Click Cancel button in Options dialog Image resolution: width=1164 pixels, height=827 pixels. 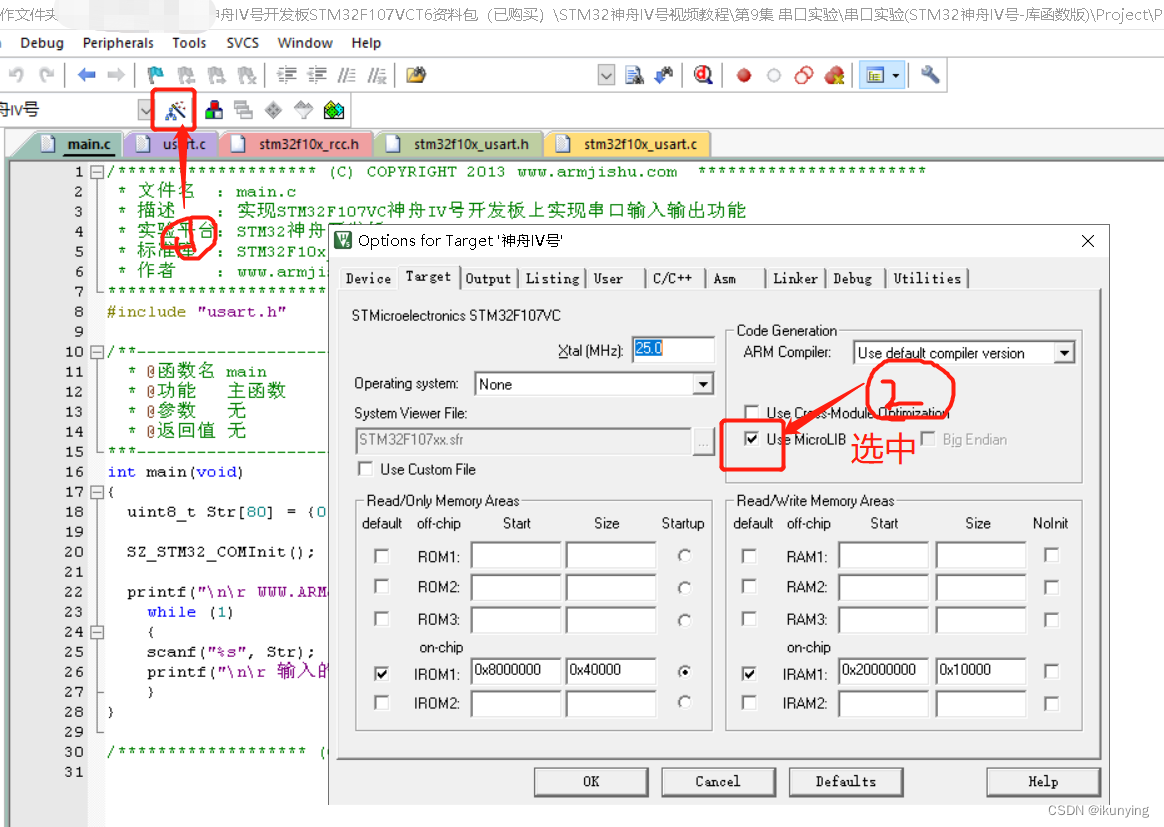coord(718,782)
